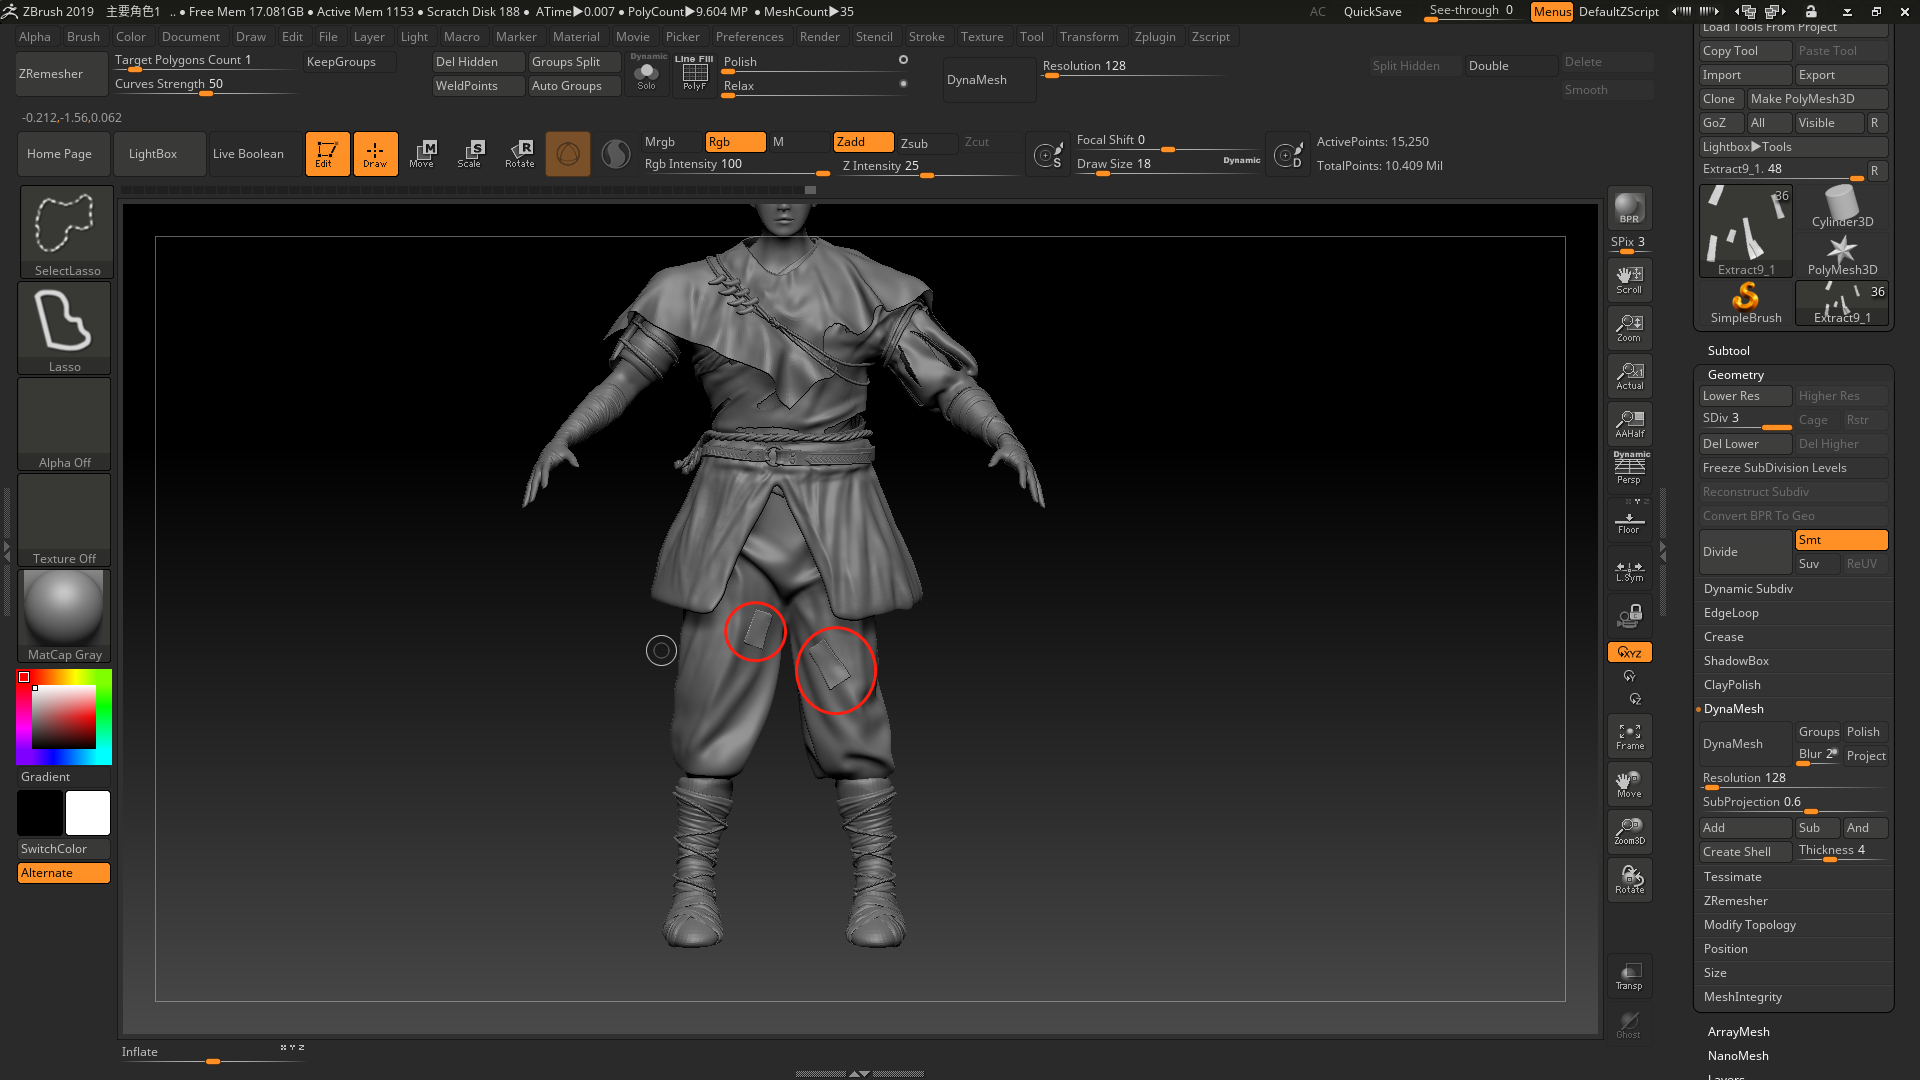Pick a color in the color picker
This screenshot has height=1080, width=1920.
pyautogui.click(x=64, y=717)
